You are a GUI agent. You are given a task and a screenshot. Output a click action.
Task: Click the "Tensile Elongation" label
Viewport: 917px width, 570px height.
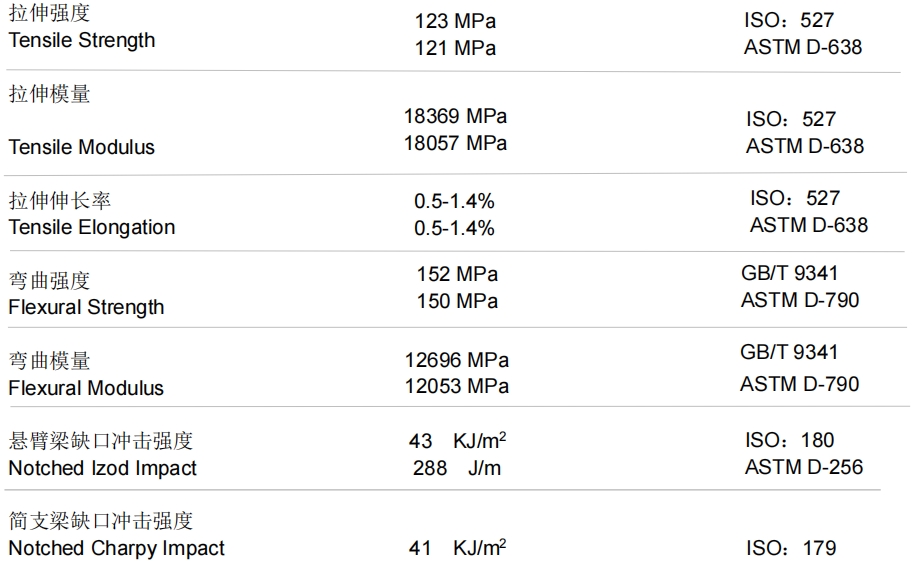click(x=92, y=227)
